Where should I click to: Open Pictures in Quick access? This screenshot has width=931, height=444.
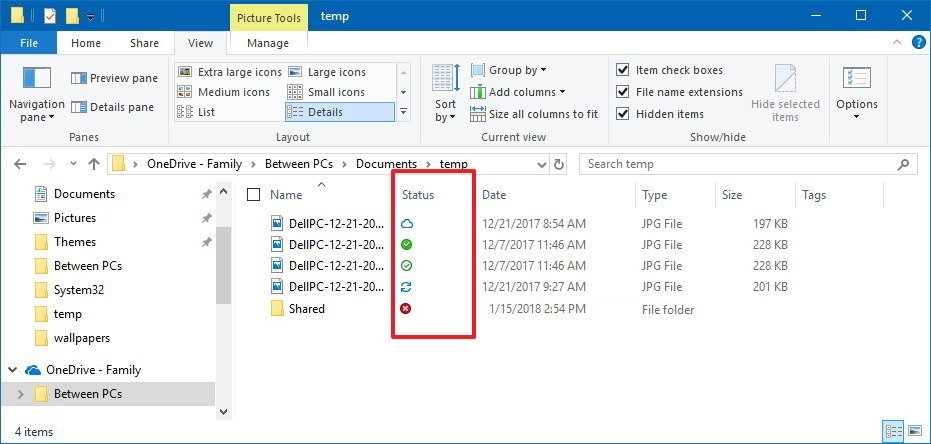[x=75, y=218]
